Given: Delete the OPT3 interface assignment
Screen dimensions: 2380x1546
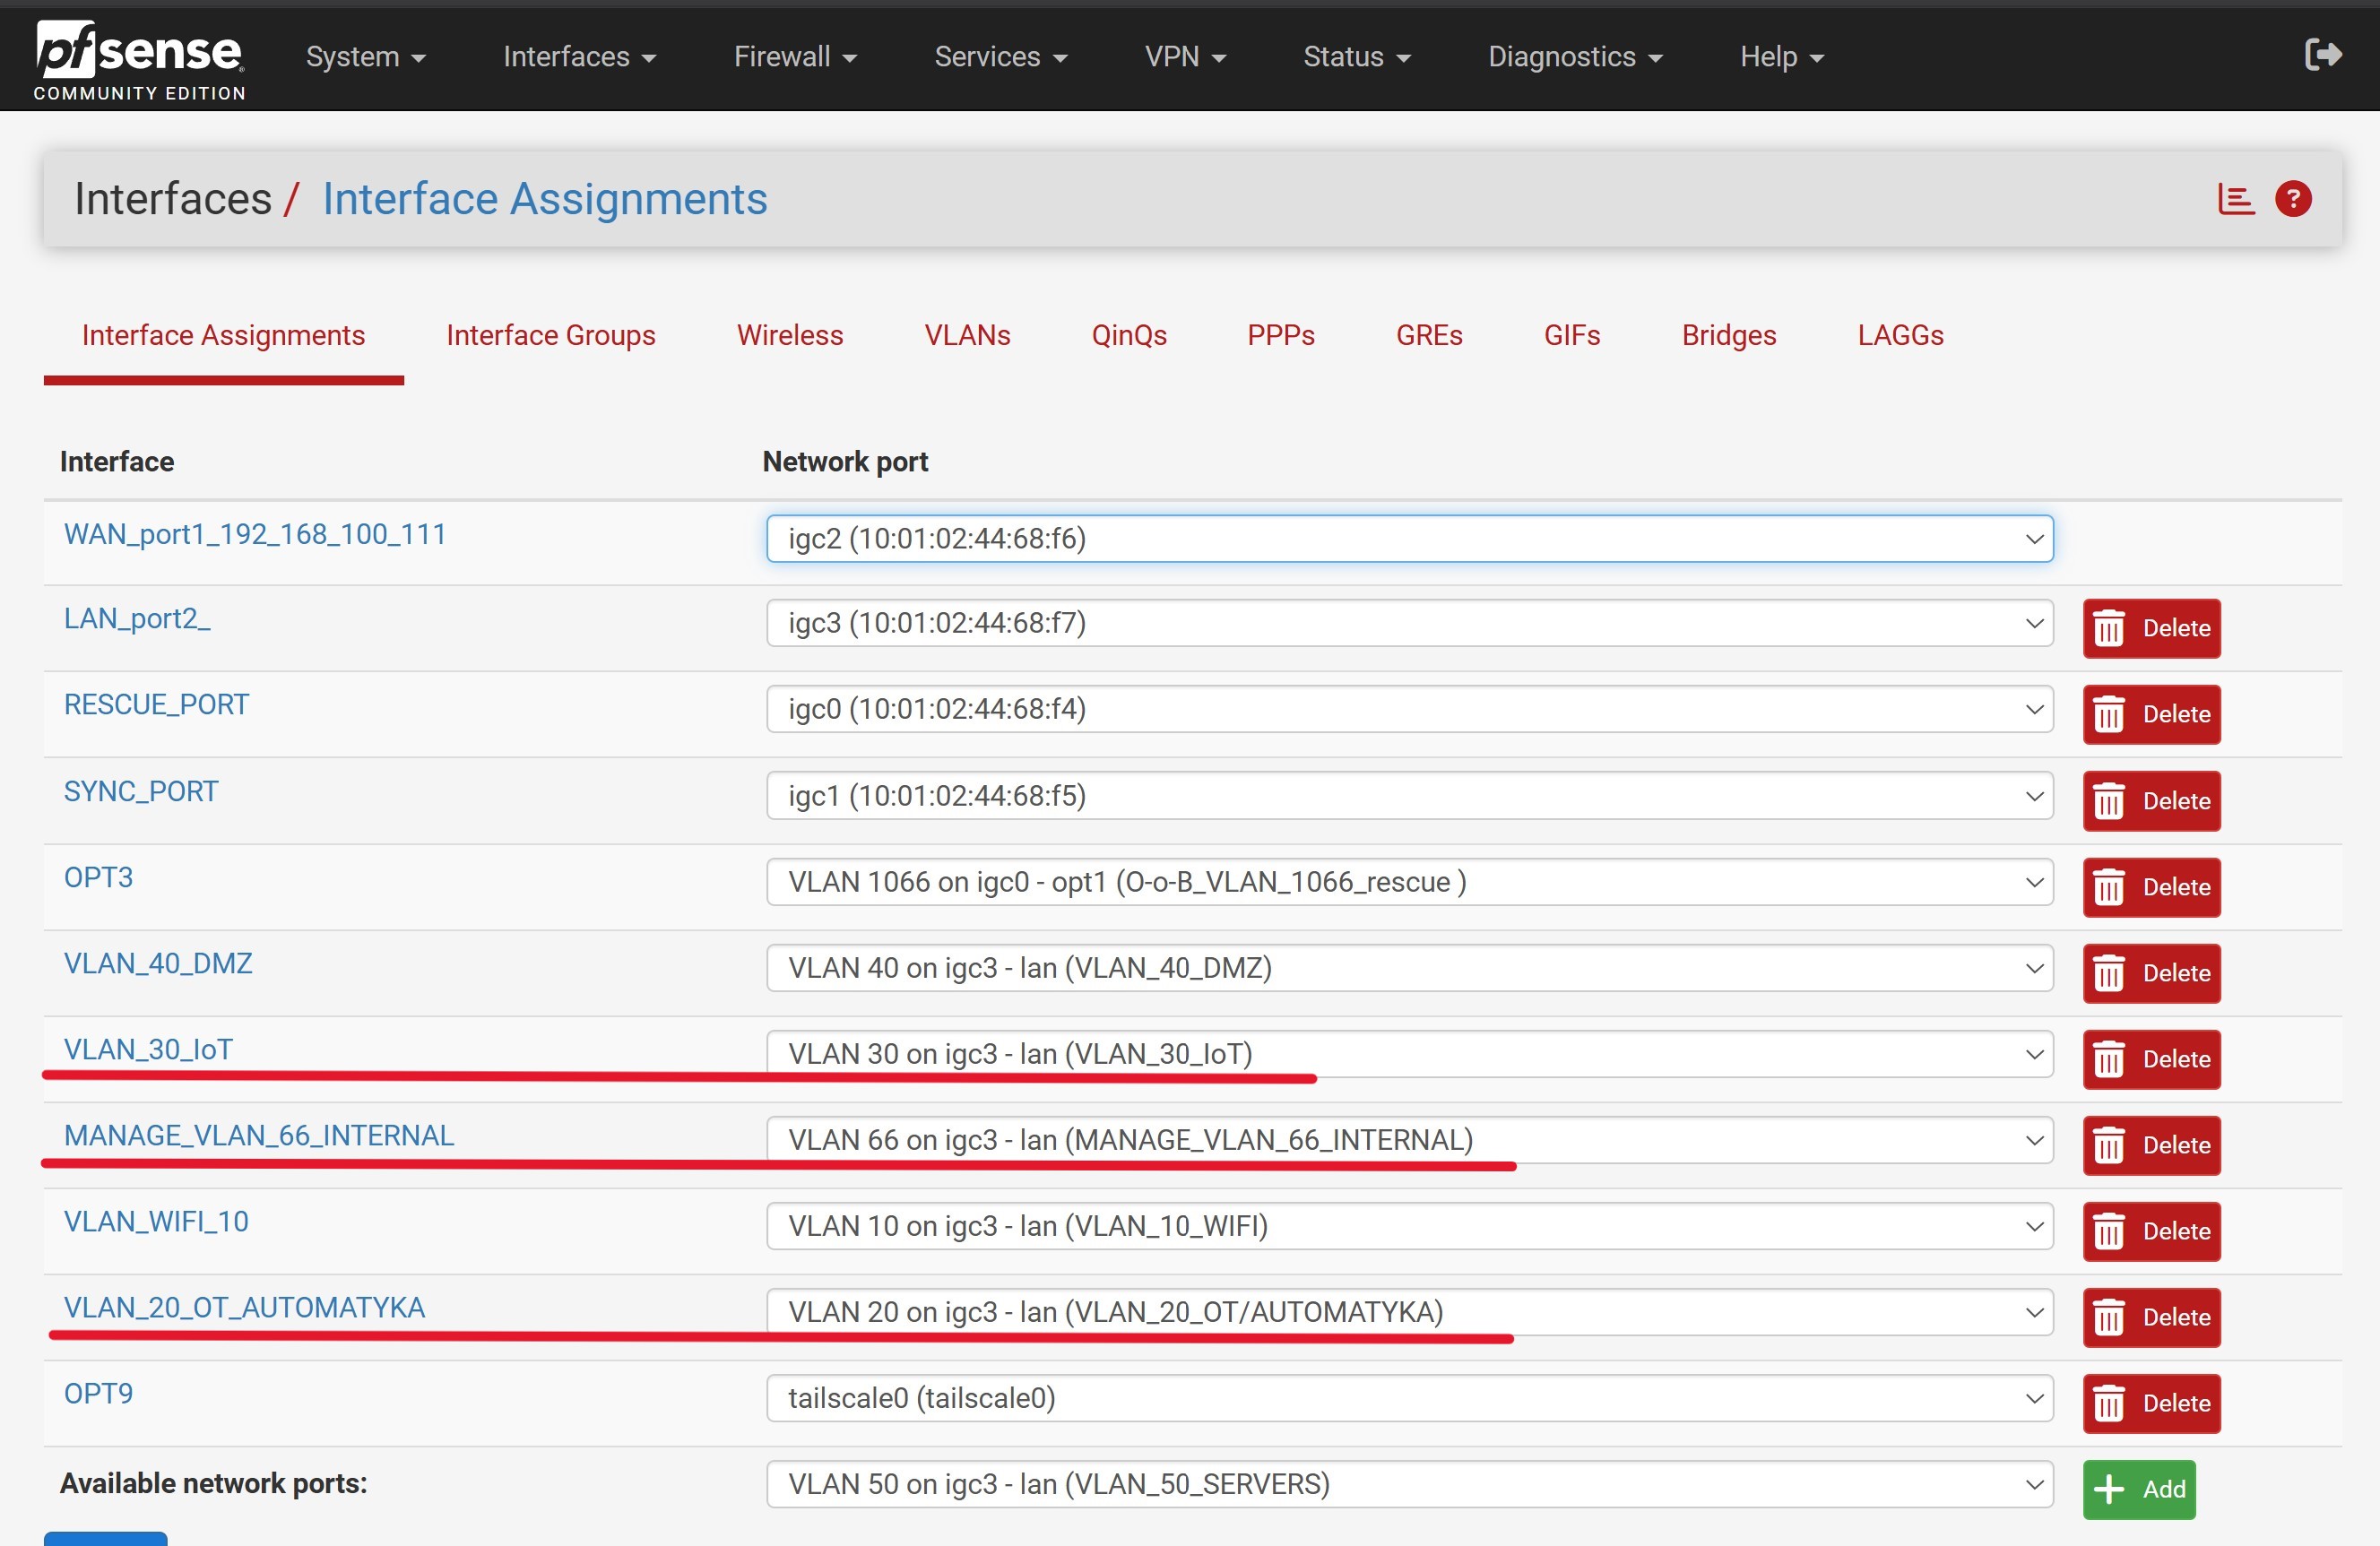Looking at the screenshot, I should point(2151,887).
